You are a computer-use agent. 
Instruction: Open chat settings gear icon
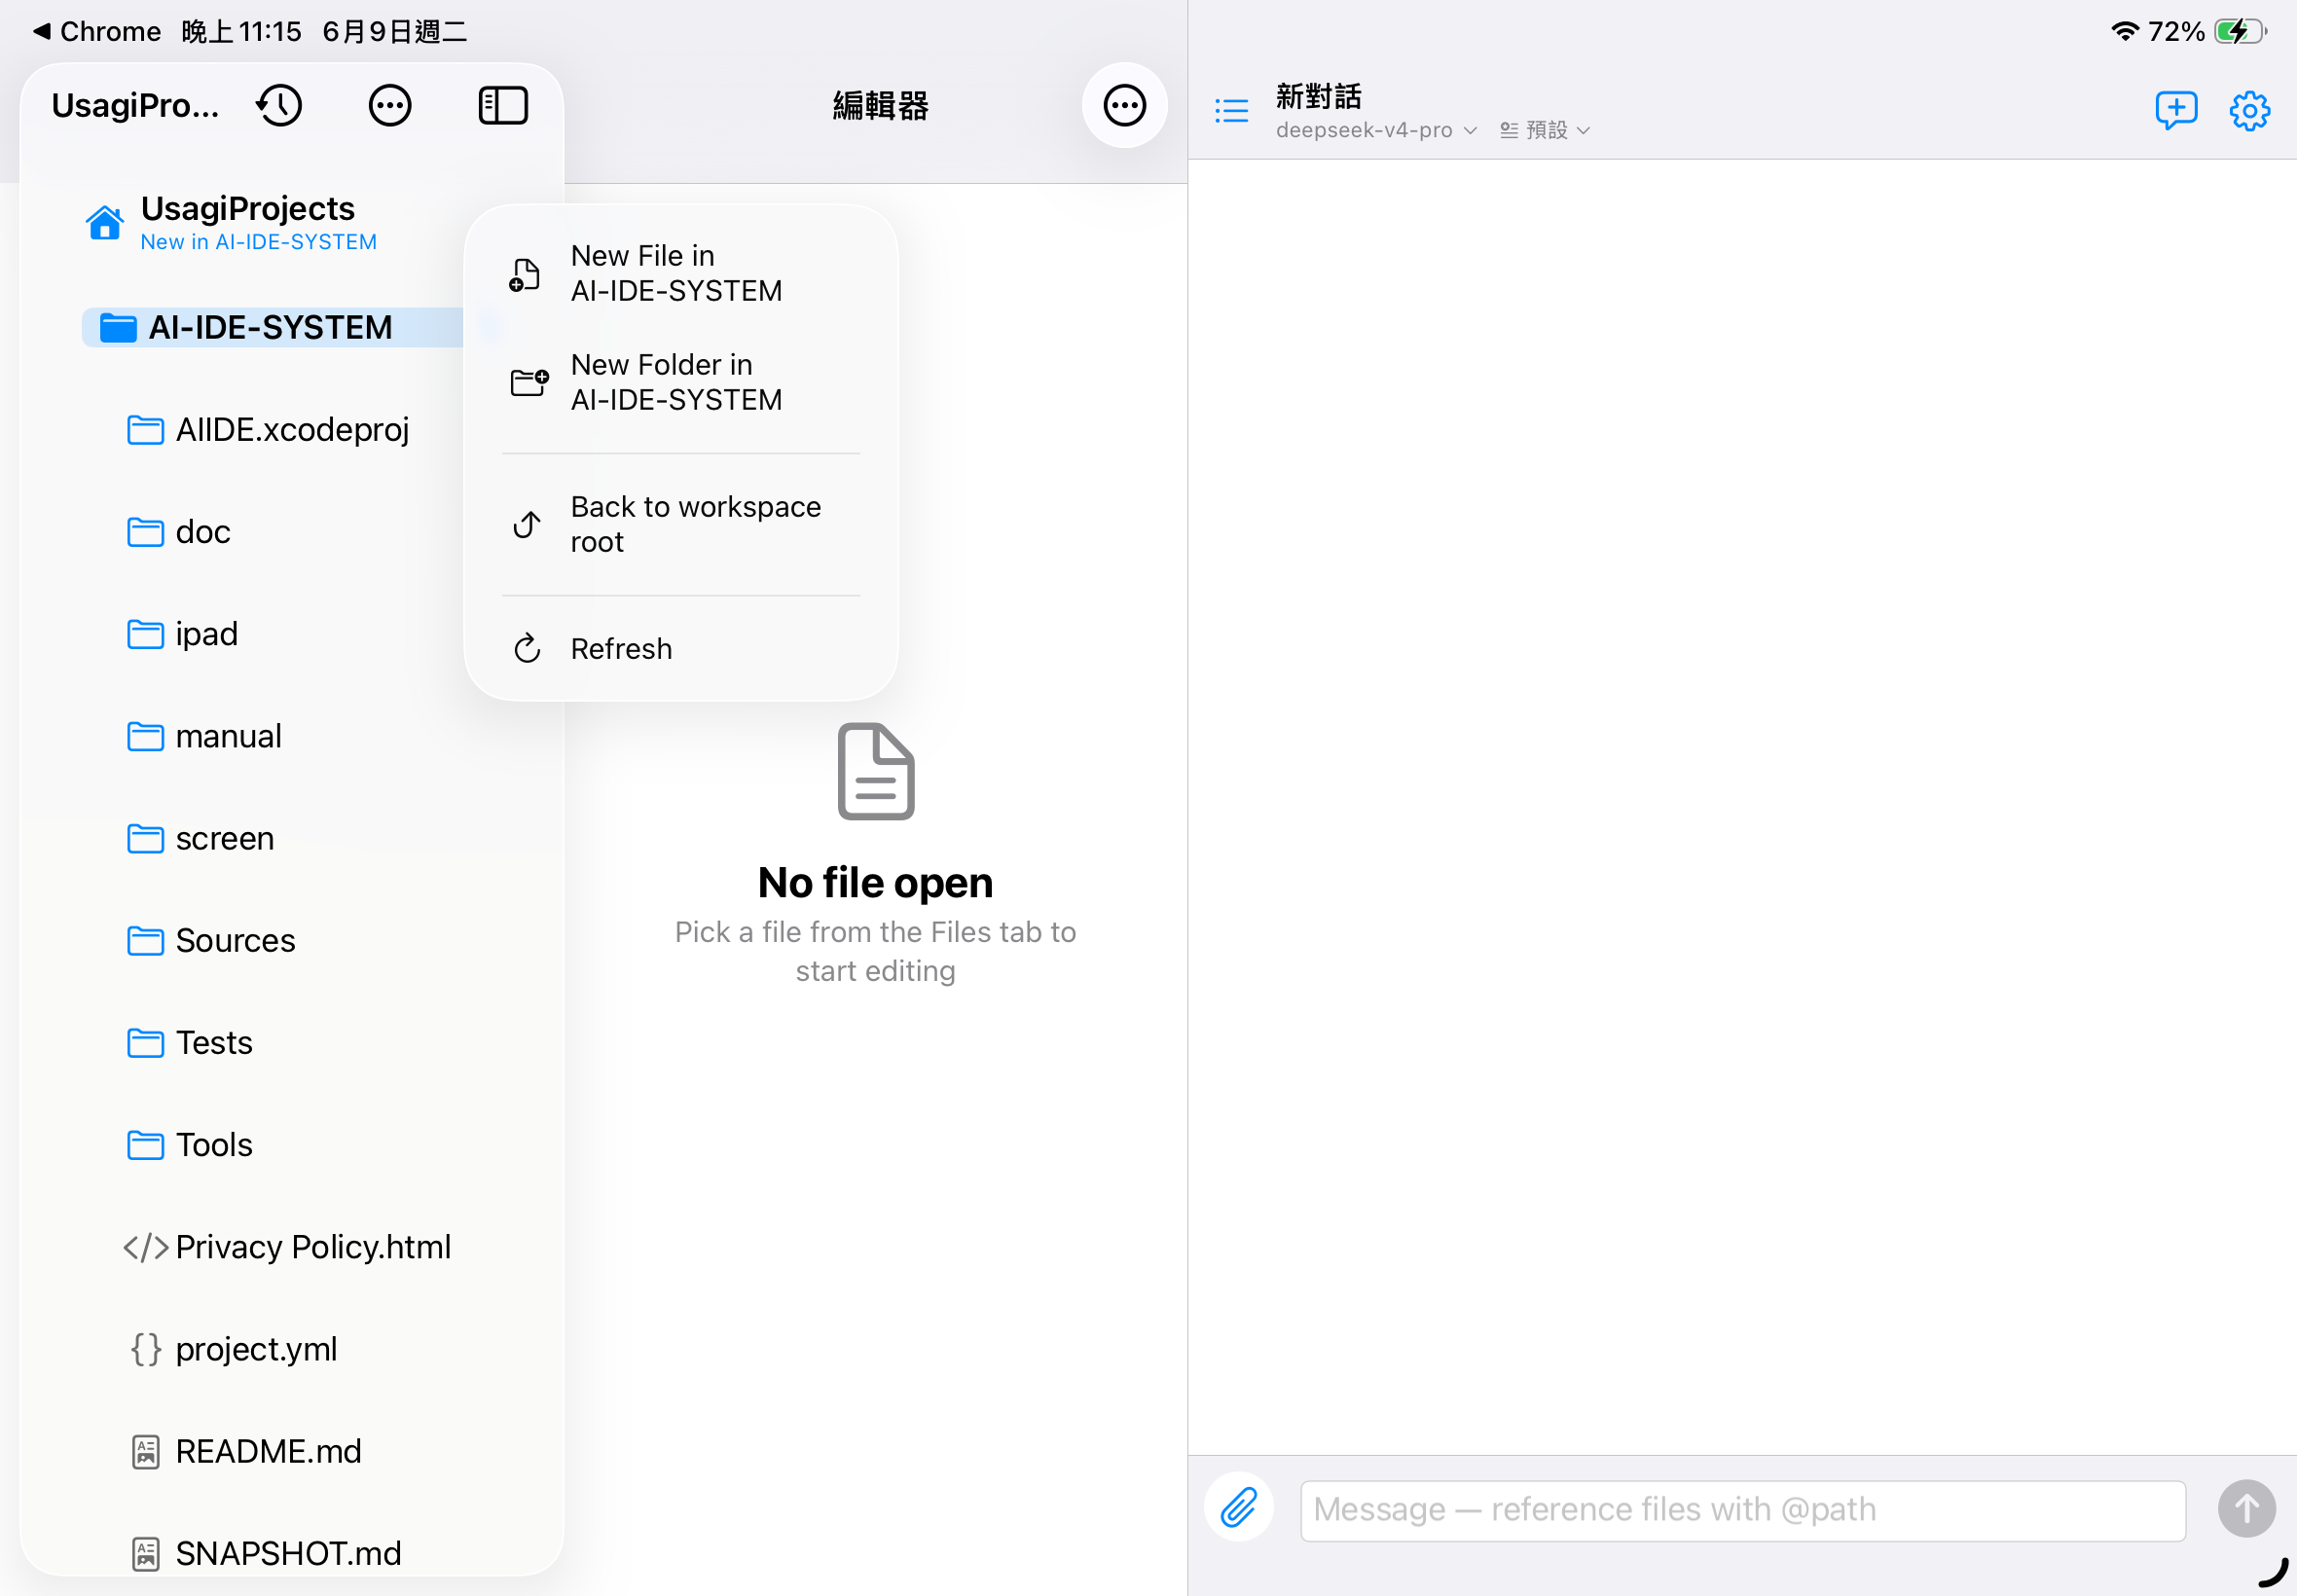[x=2249, y=110]
